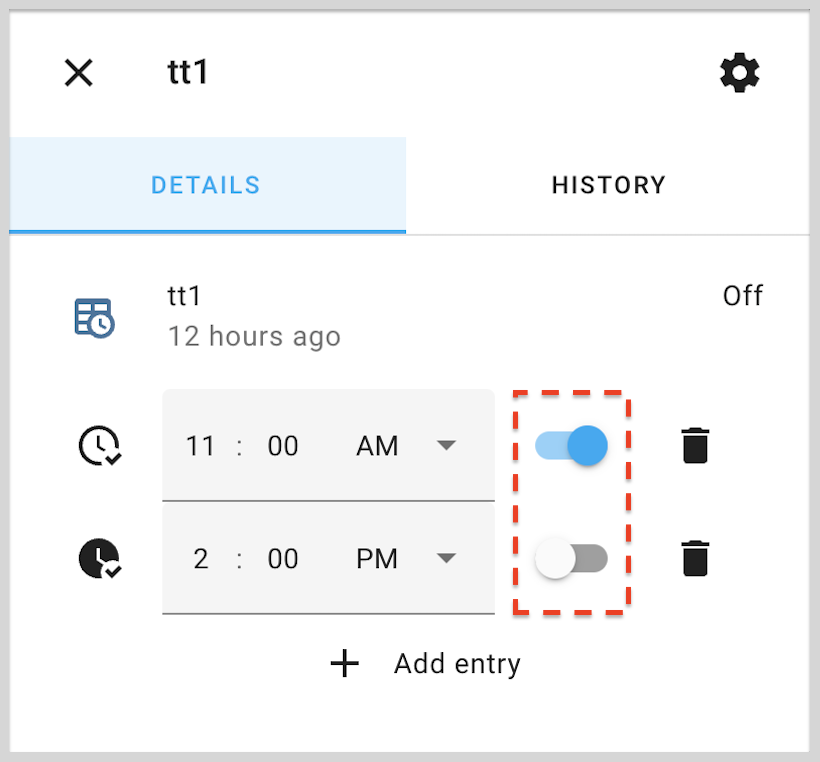This screenshot has width=820, height=762.
Task: Open the AM/PM dropdown for 2:00
Action: pos(446,559)
